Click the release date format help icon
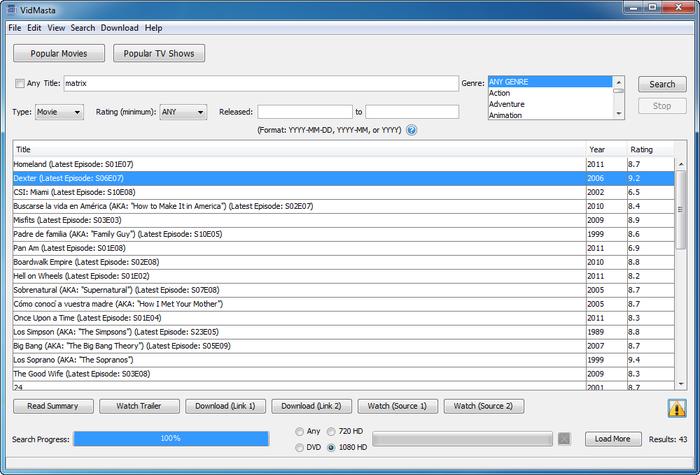Image resolution: width=700 pixels, height=475 pixels. [x=412, y=130]
